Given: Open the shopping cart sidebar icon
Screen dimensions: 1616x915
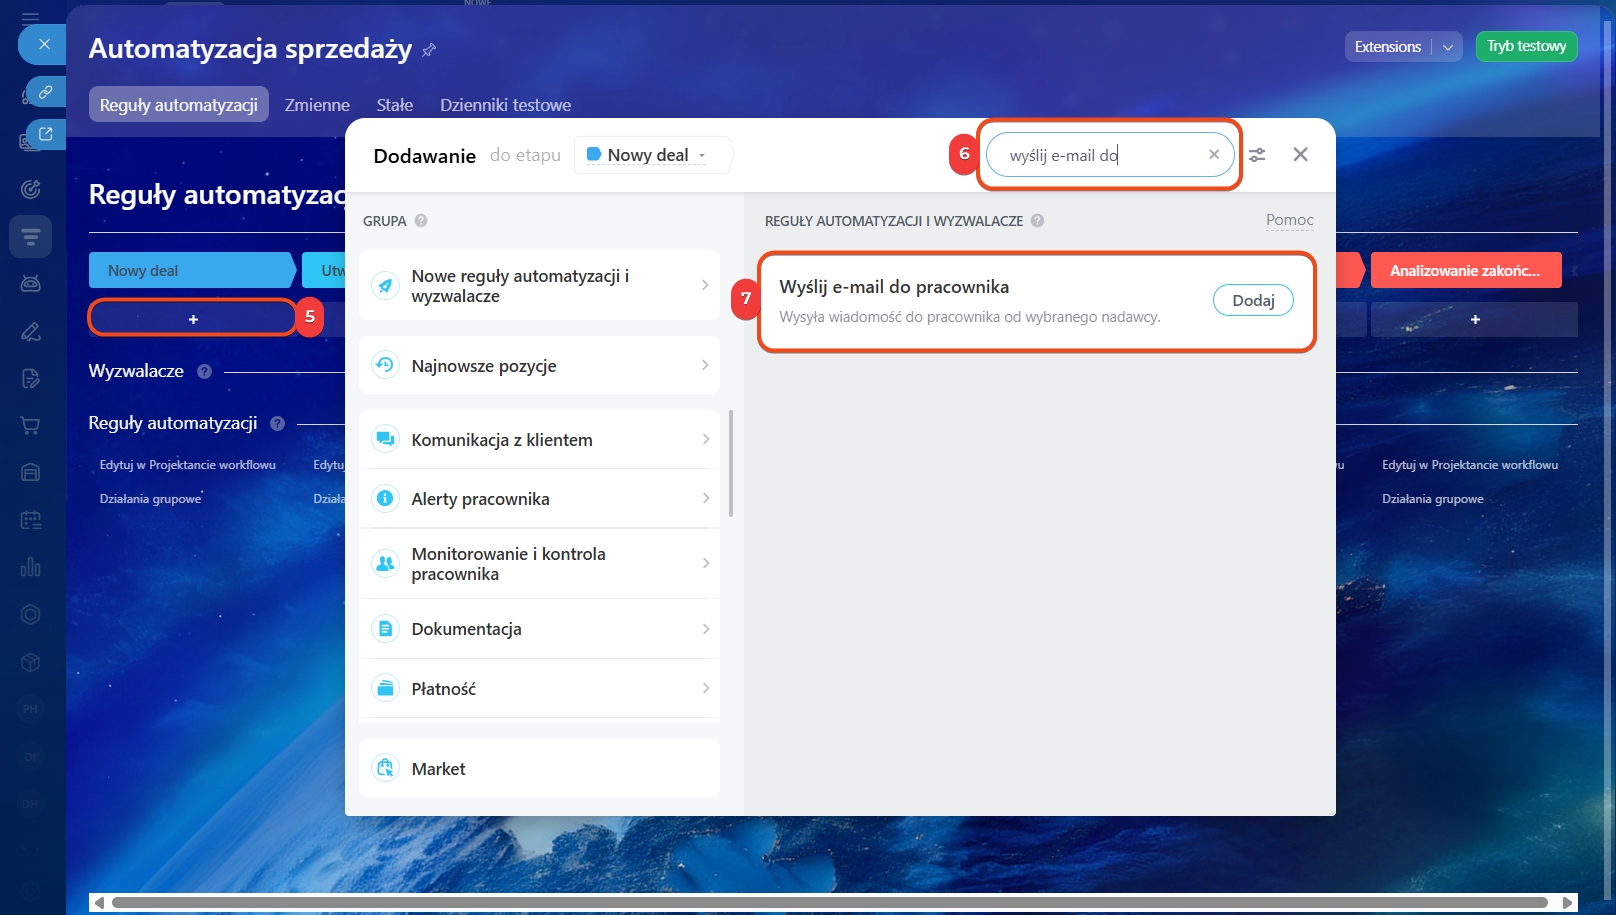Looking at the screenshot, I should [x=30, y=426].
